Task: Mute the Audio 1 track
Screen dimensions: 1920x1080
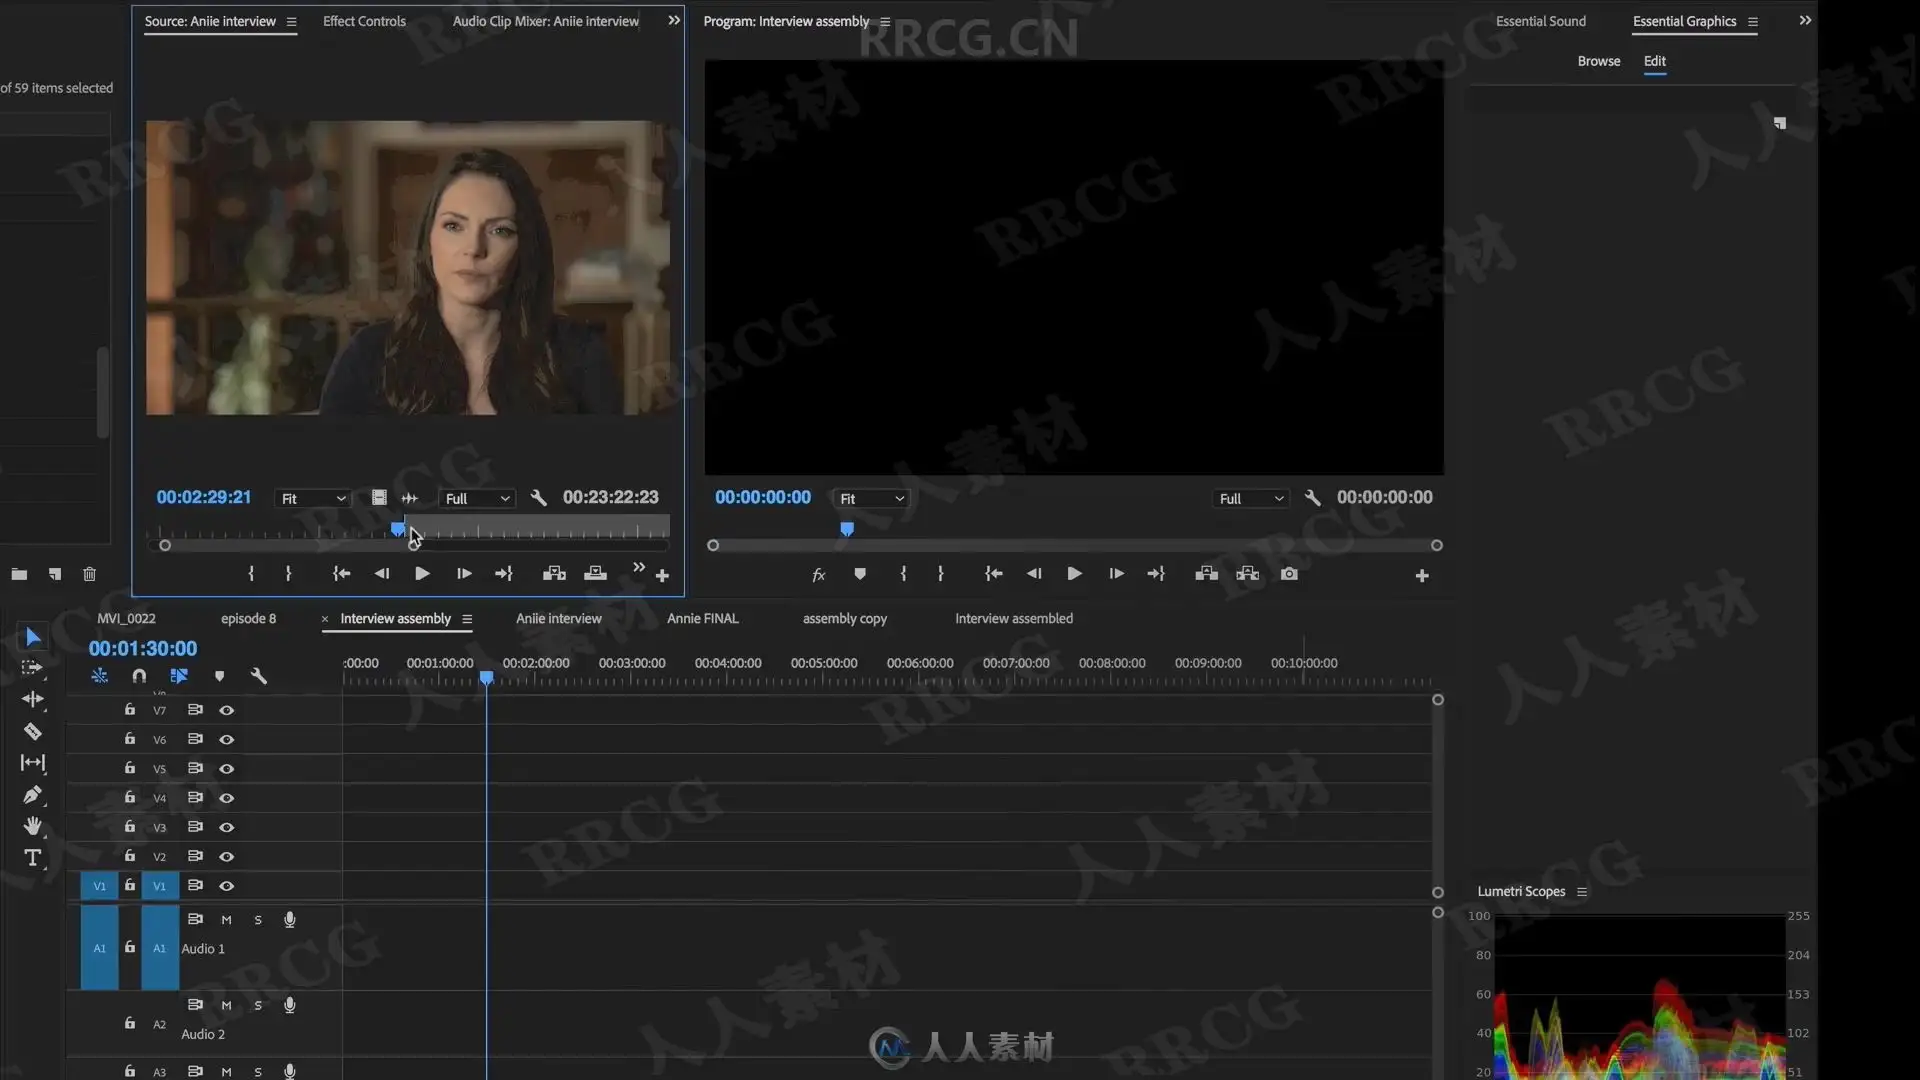Action: pyautogui.click(x=227, y=920)
